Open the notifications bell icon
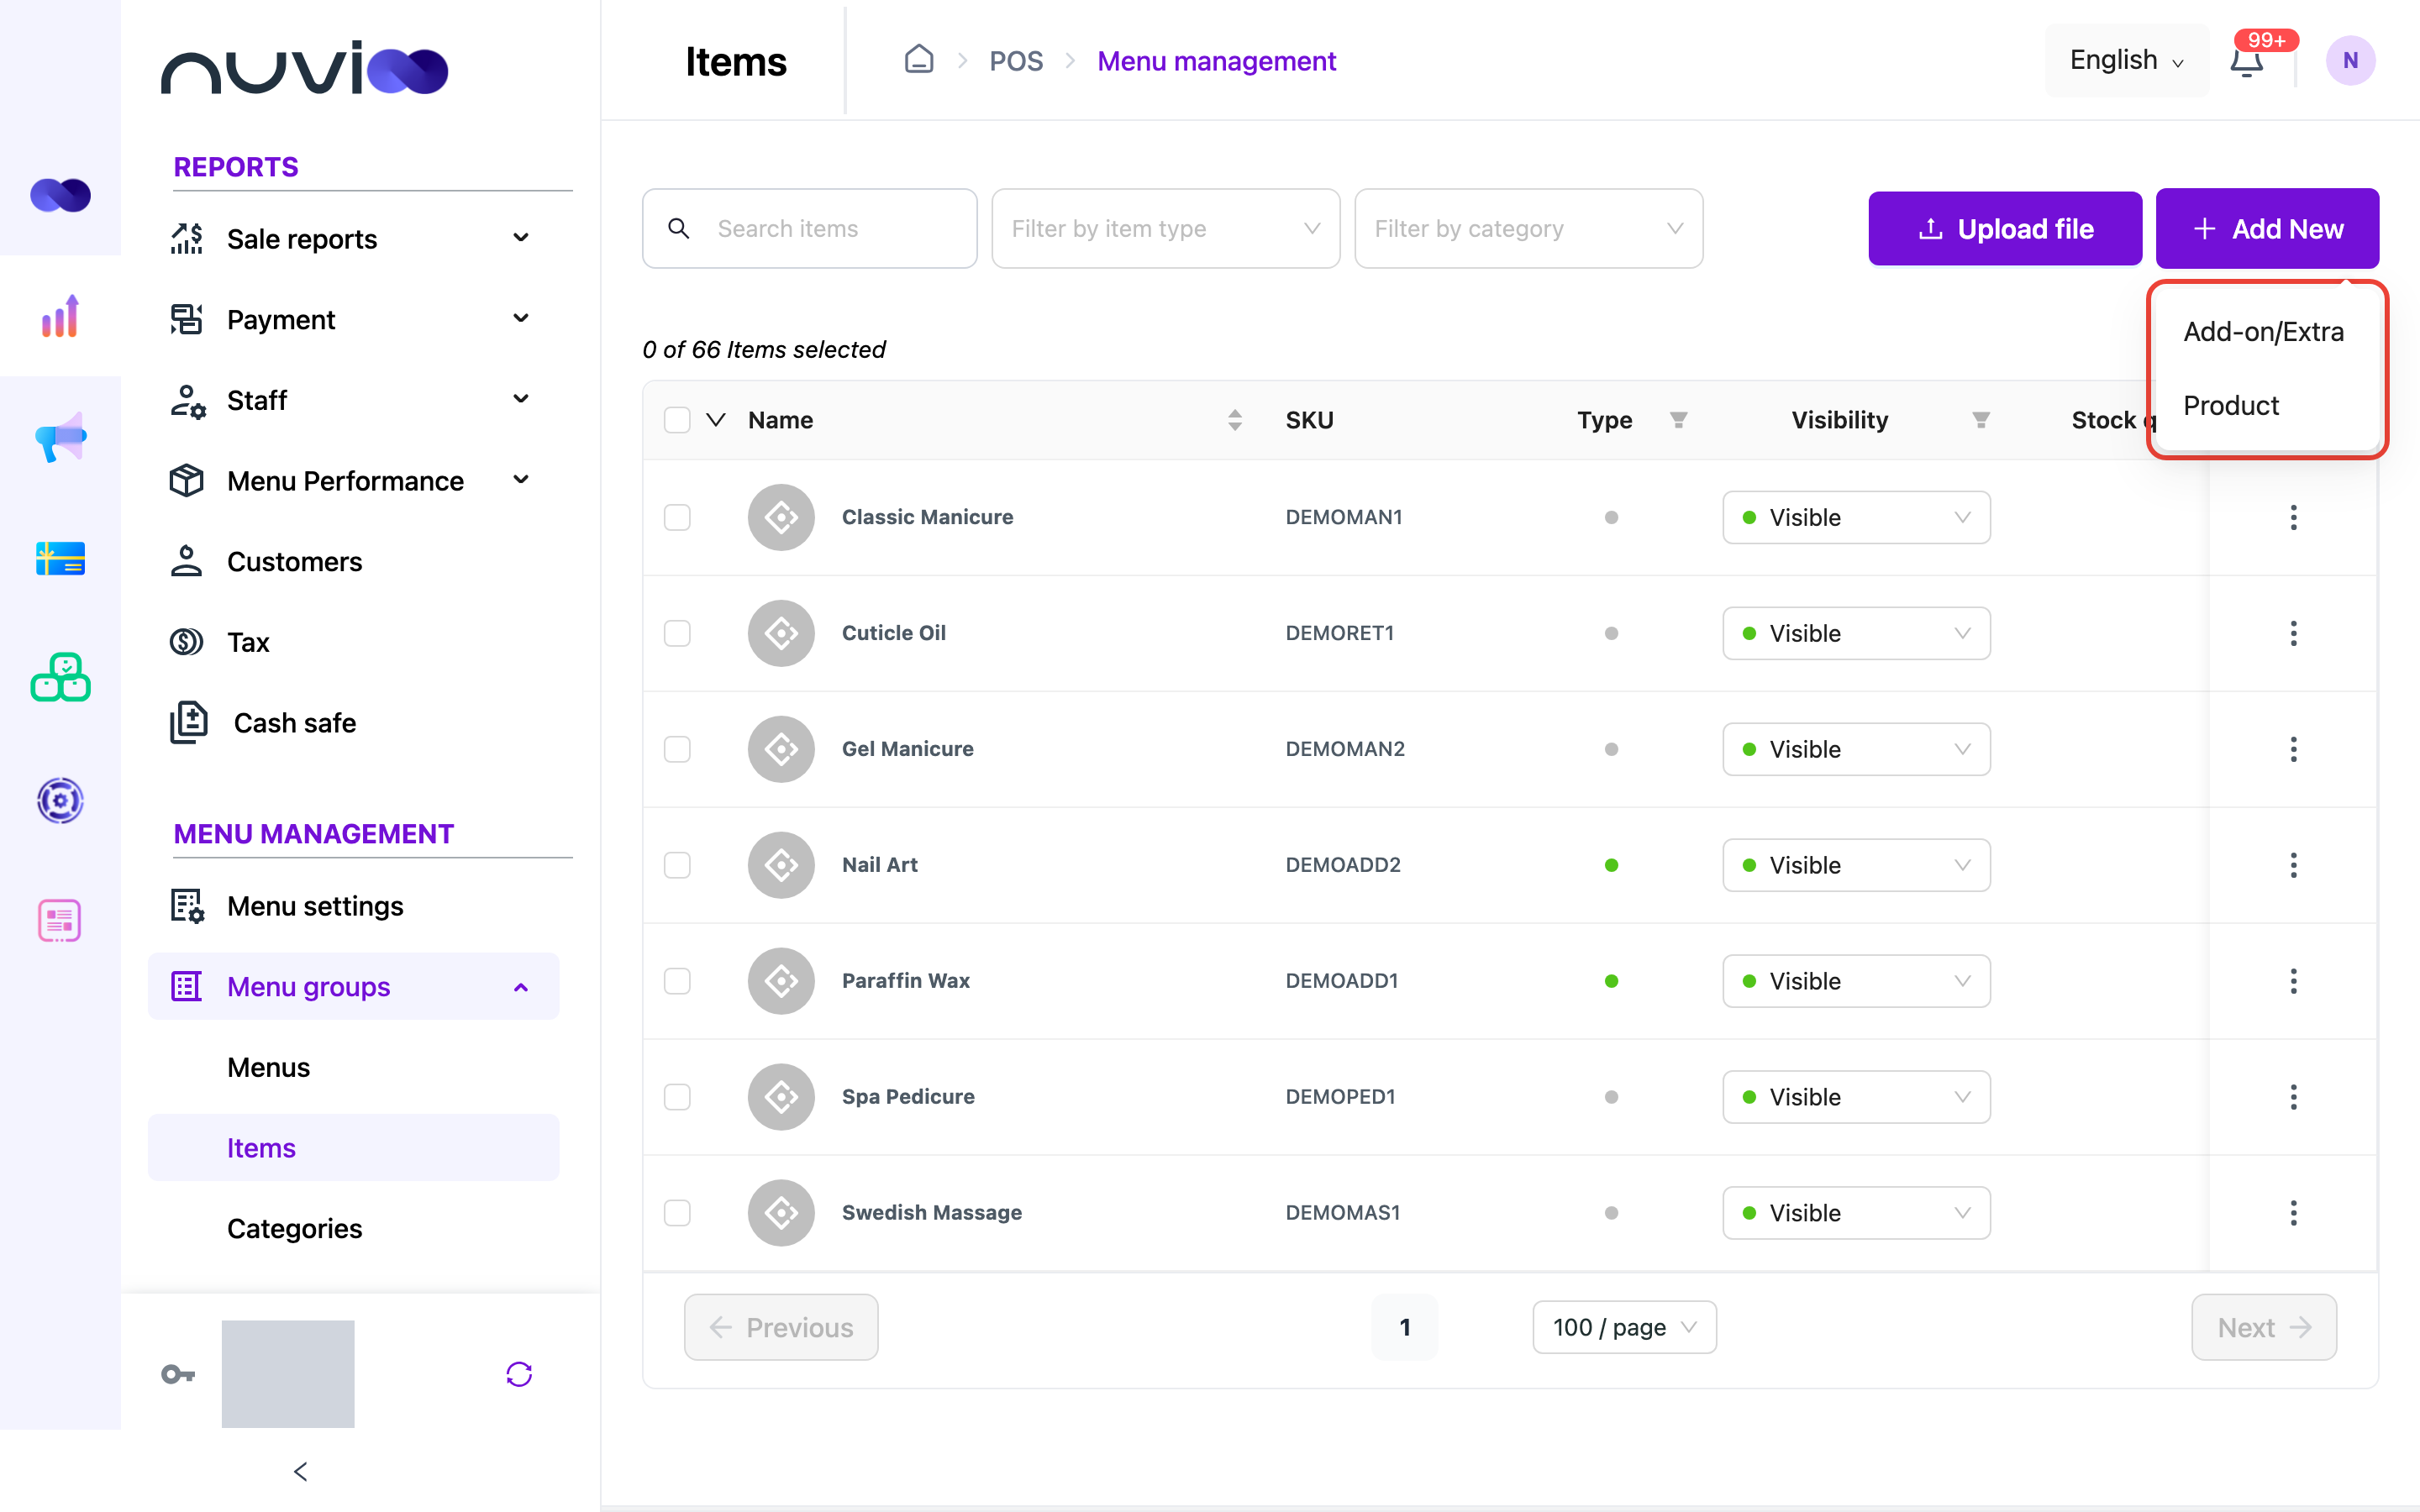Viewport: 2420px width, 1512px height. coord(2246,62)
